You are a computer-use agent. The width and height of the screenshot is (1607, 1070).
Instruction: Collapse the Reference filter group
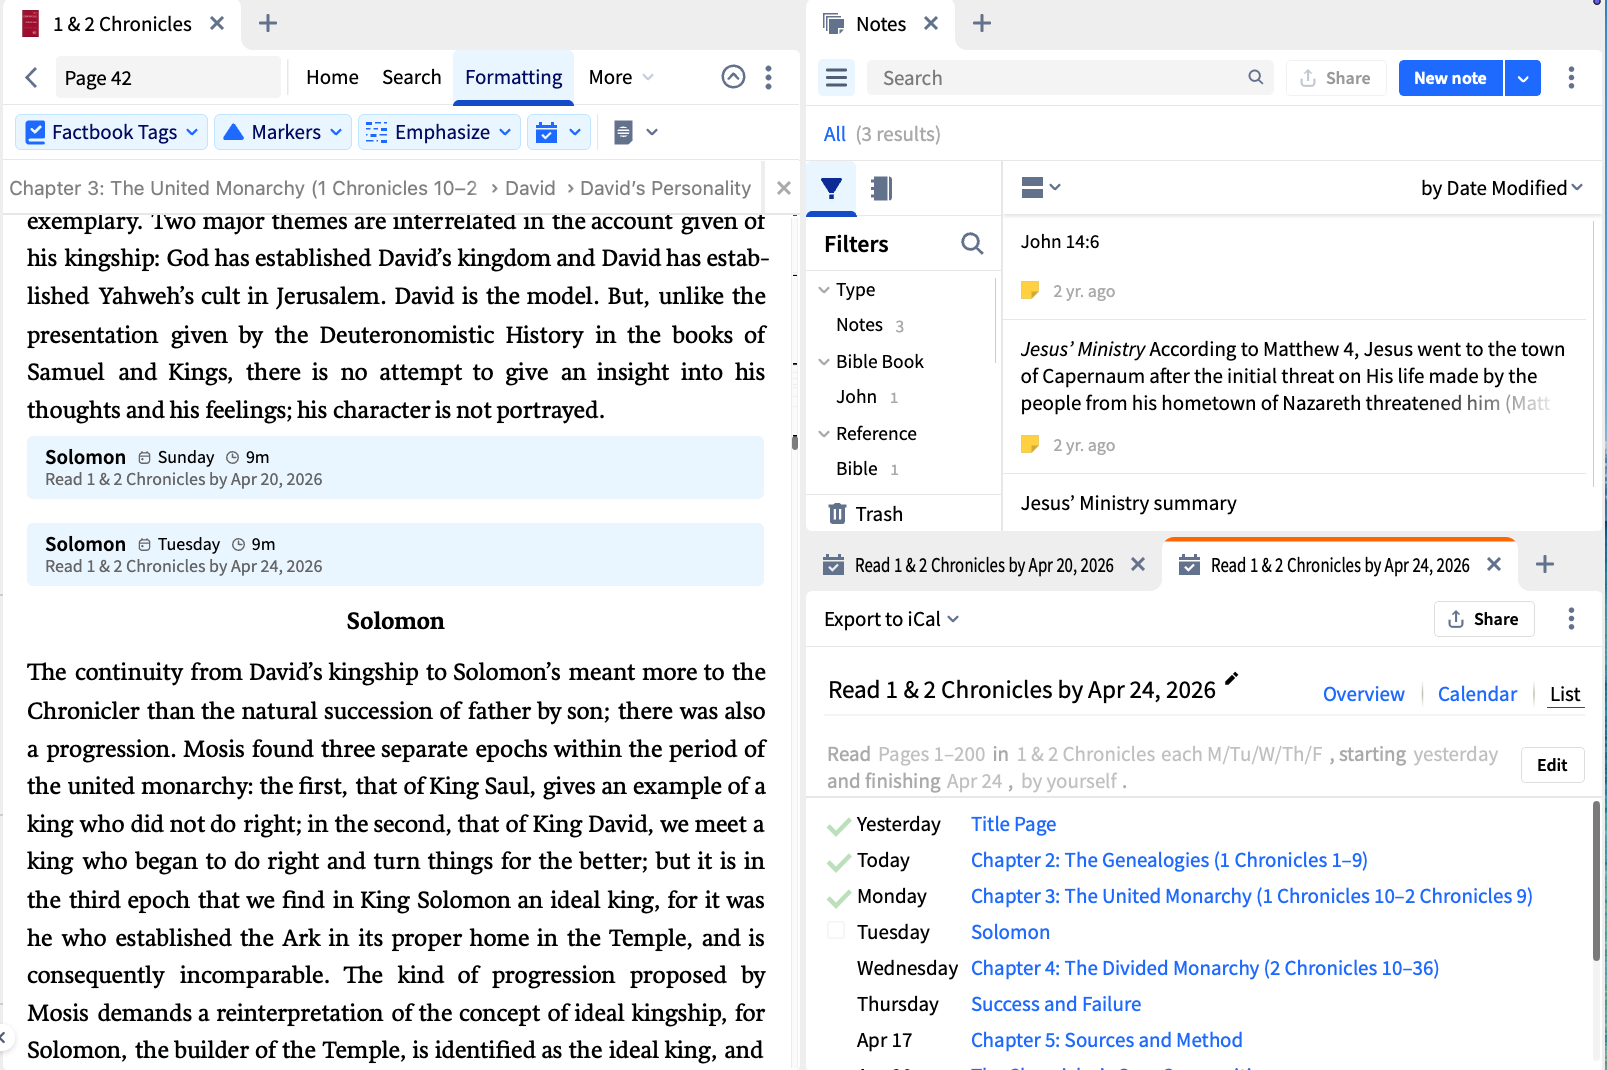[824, 434]
